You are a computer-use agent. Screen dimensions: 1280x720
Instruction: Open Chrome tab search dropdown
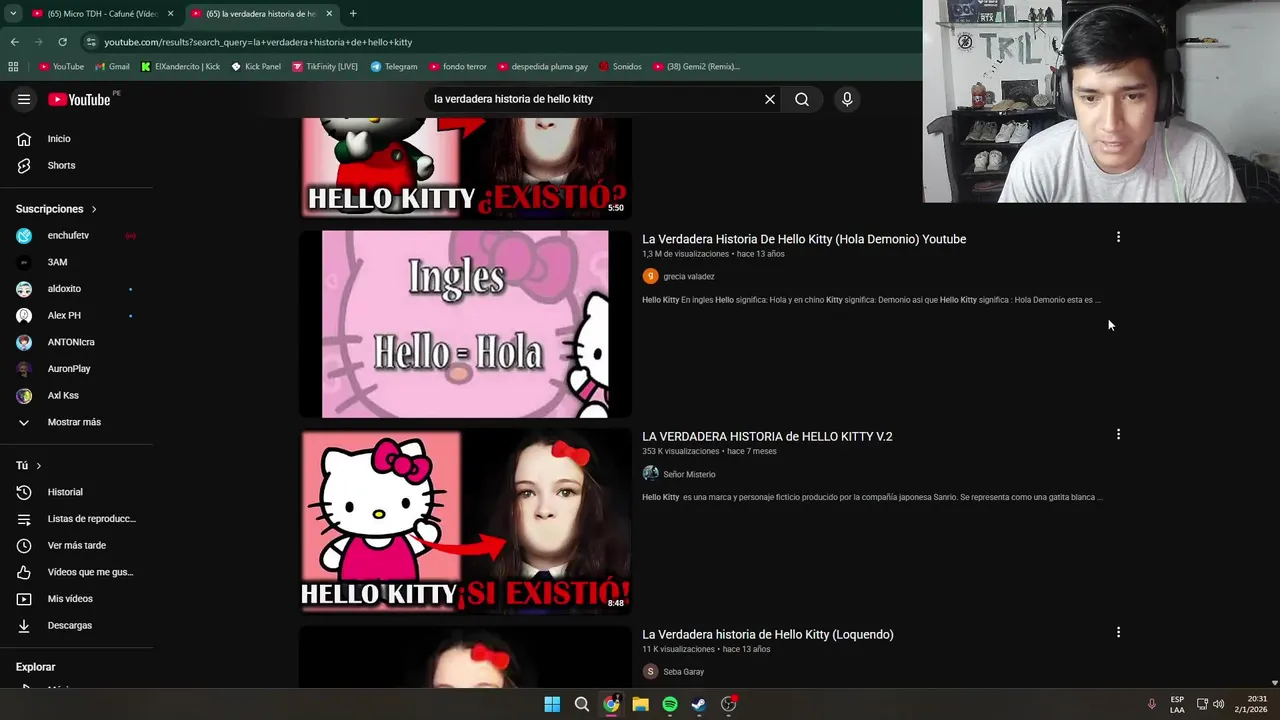(13, 13)
